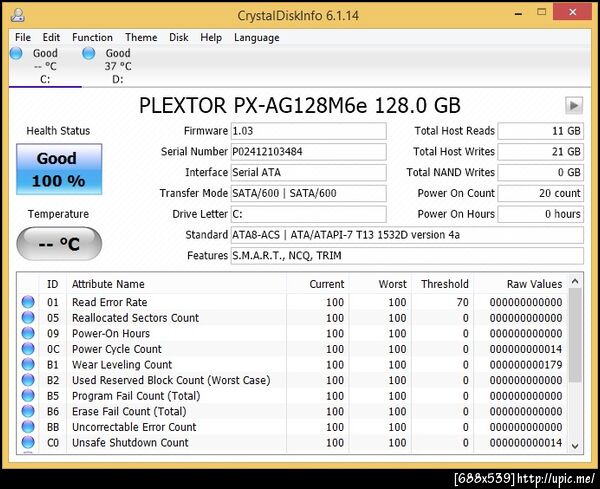Click the Features field S.M.A.R.T., NCQ, TRIM
This screenshot has width=600, height=489.
(407, 255)
